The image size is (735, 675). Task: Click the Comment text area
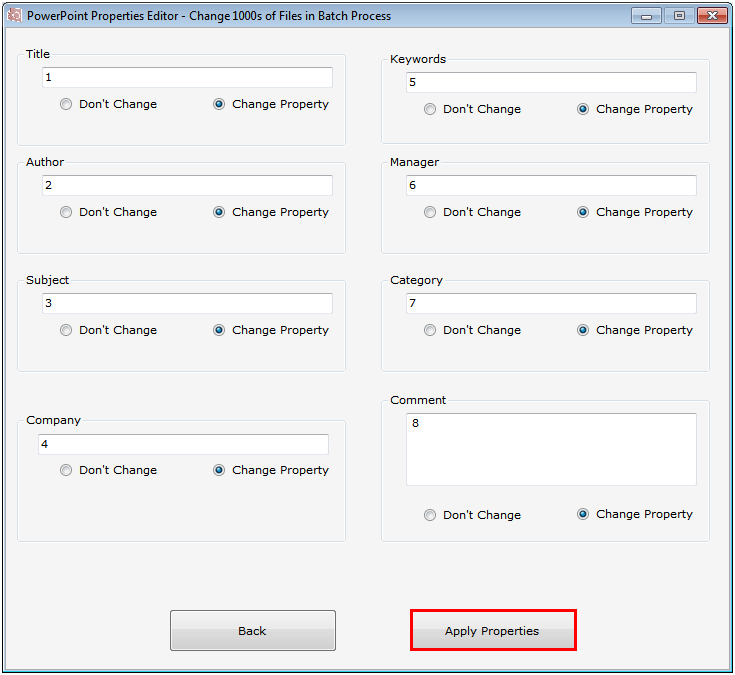click(551, 450)
